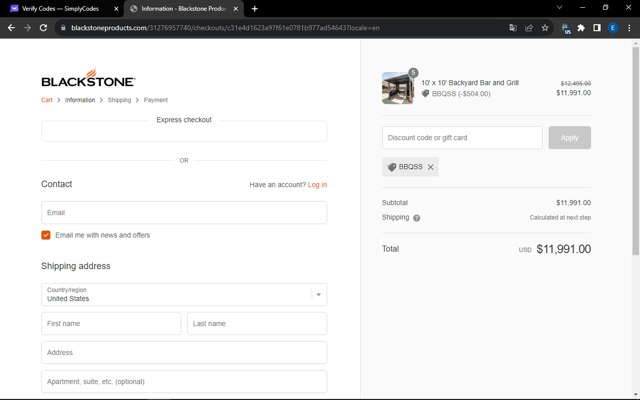Click the total amount $11,991.00 next to USD
Image resolution: width=640 pixels, height=400 pixels.
pyautogui.click(x=563, y=249)
